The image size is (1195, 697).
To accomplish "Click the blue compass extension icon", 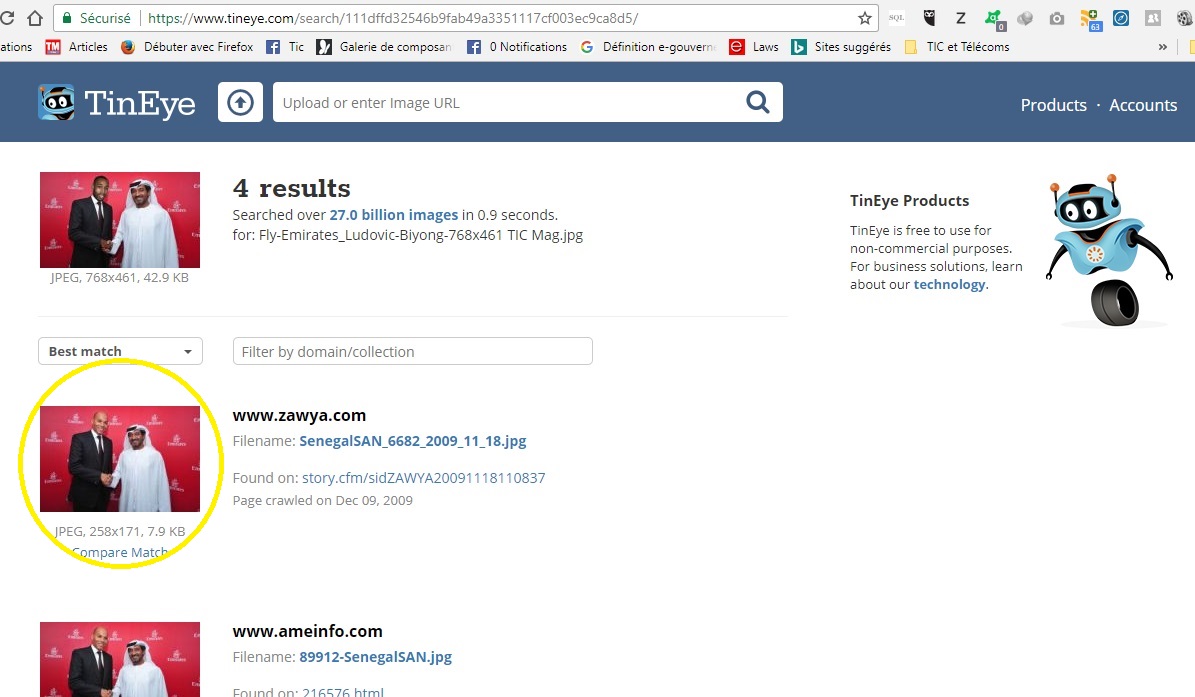I will pos(1121,18).
